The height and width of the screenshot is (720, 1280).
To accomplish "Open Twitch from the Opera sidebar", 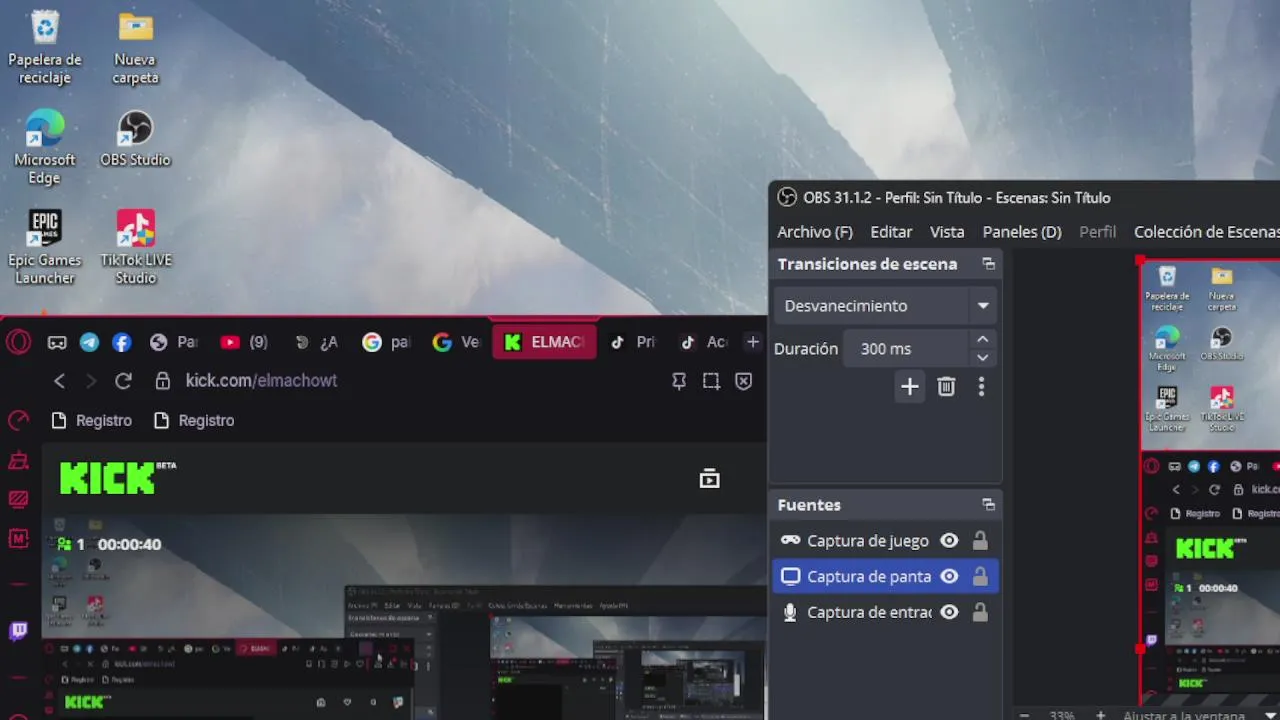I will tap(18, 631).
